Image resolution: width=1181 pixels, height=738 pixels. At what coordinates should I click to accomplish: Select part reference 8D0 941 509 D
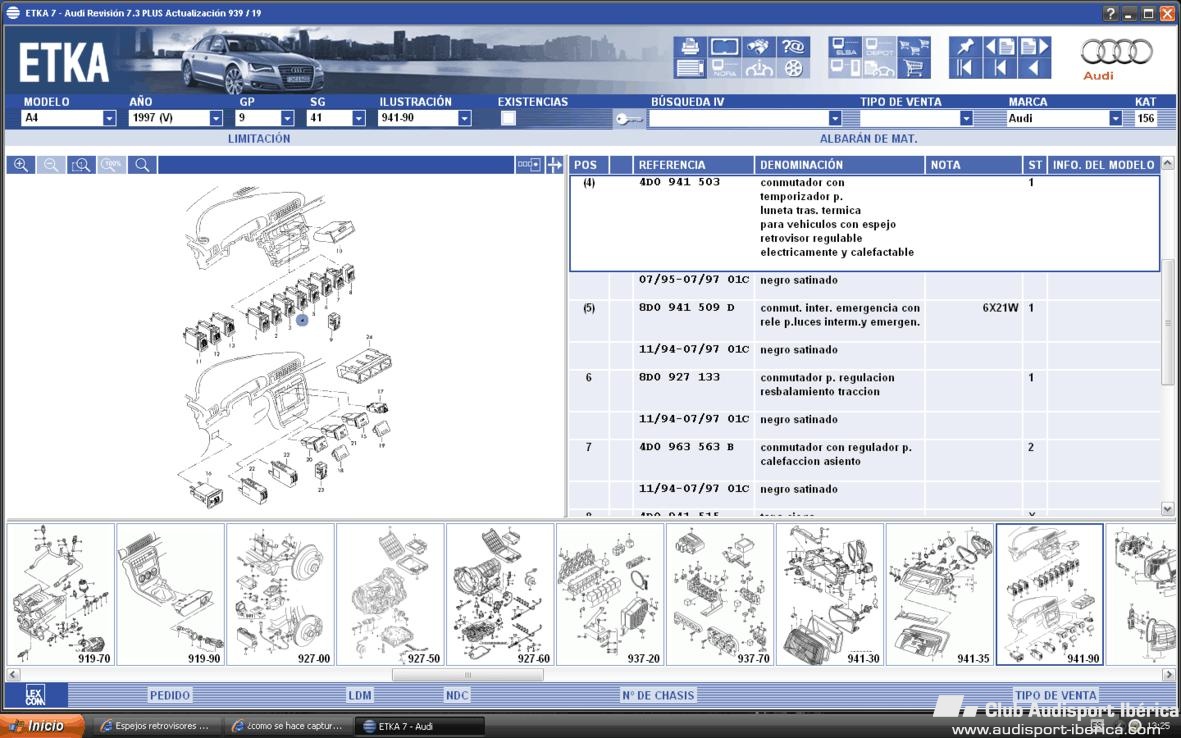pyautogui.click(x=686, y=307)
